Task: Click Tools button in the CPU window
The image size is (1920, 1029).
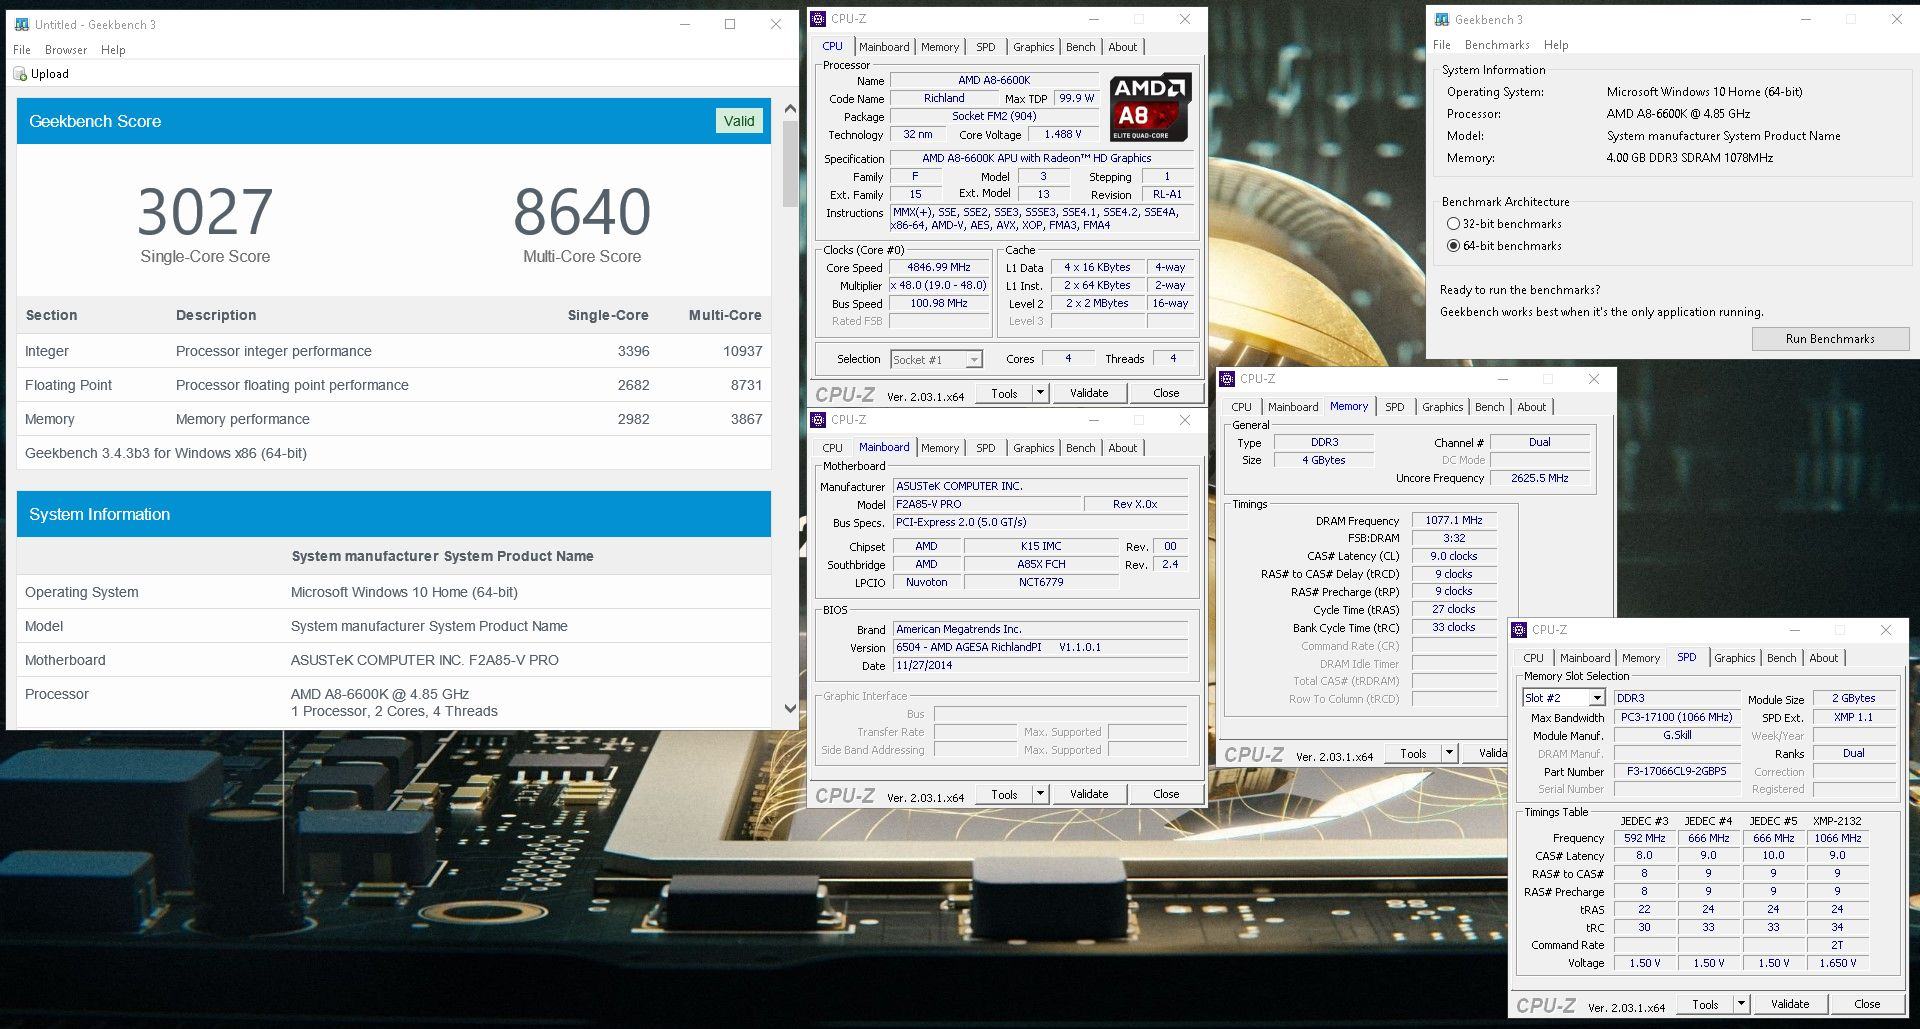Action: coord(1004,393)
